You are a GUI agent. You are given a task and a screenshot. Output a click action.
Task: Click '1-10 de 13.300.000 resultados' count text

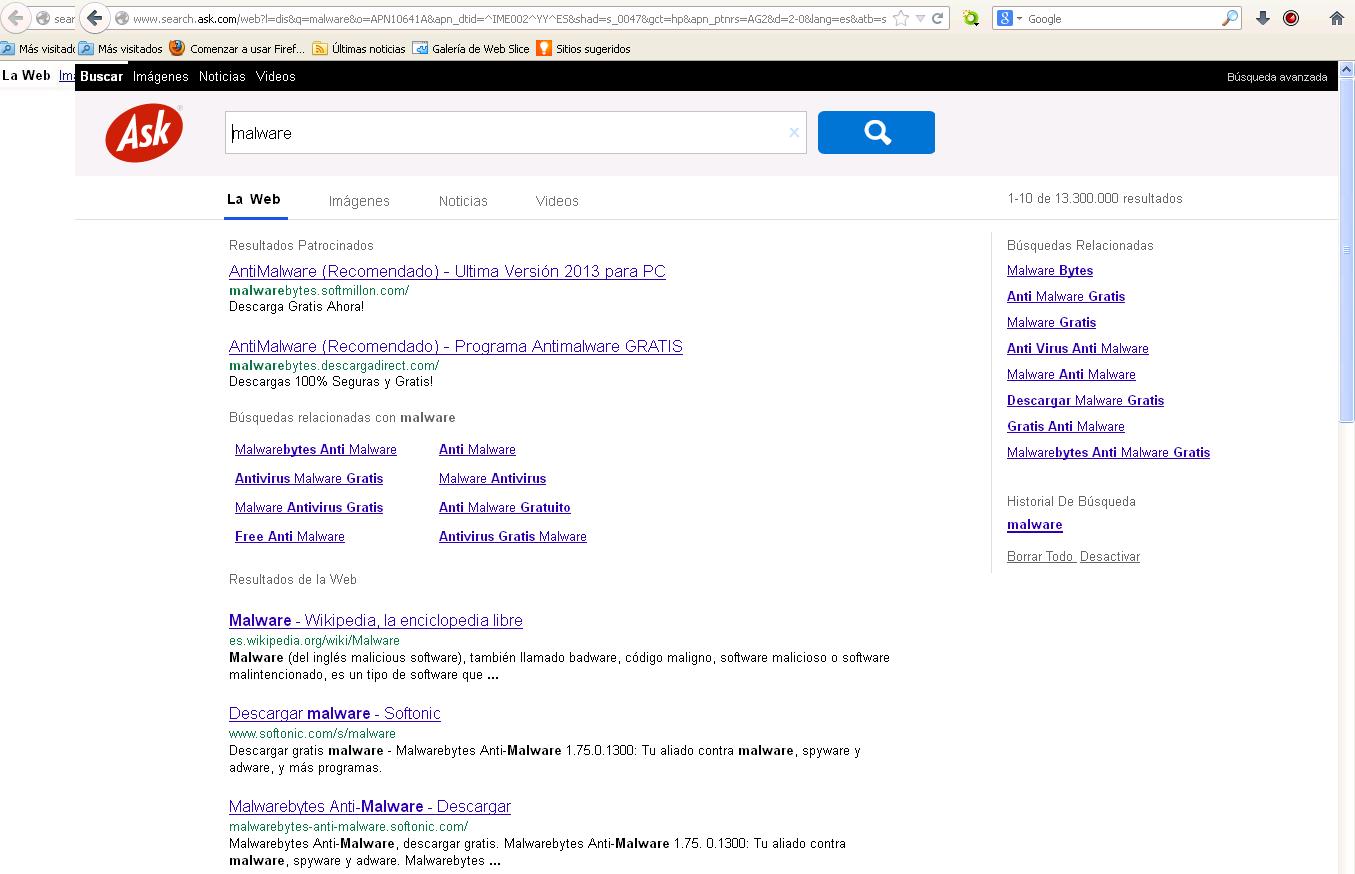pyautogui.click(x=1095, y=199)
